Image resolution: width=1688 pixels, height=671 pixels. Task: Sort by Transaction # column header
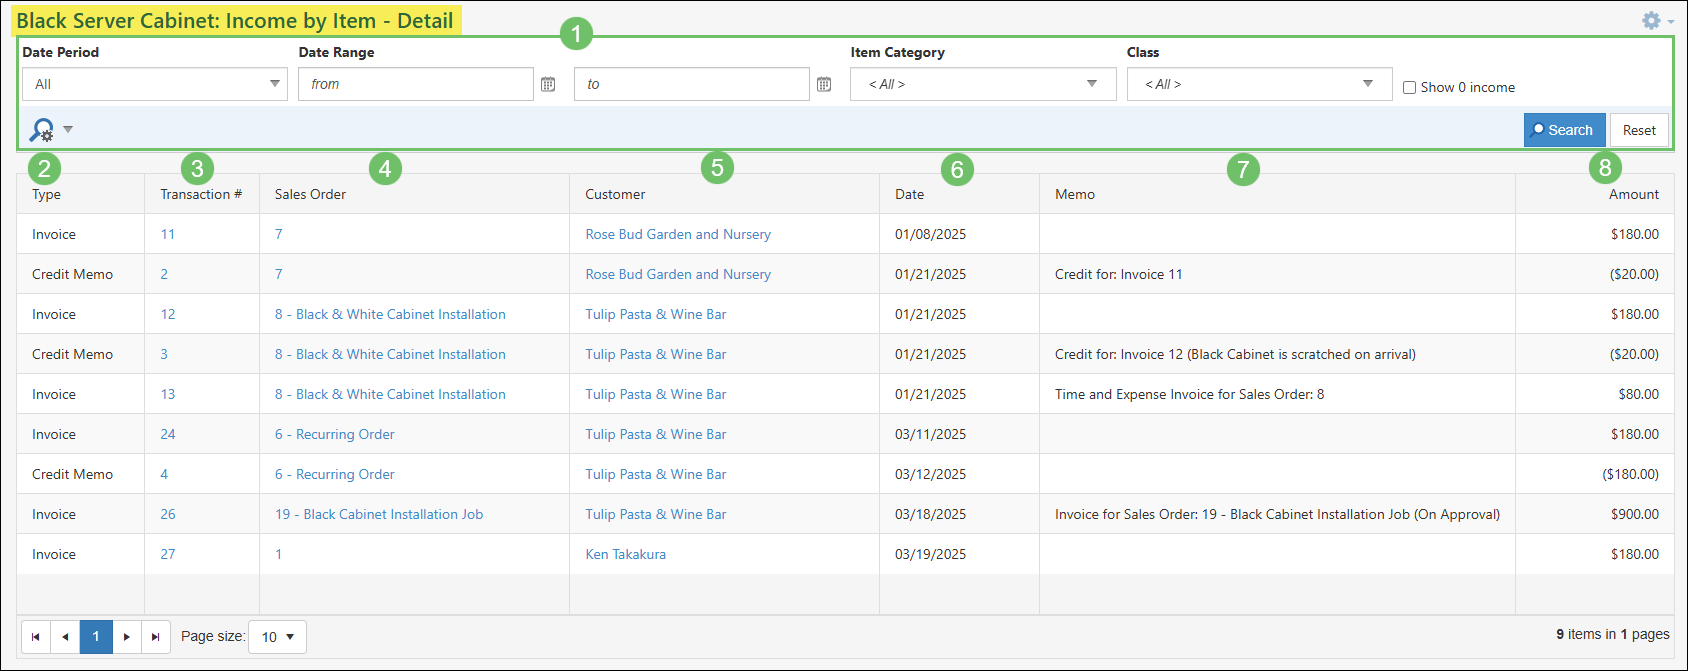coord(201,194)
